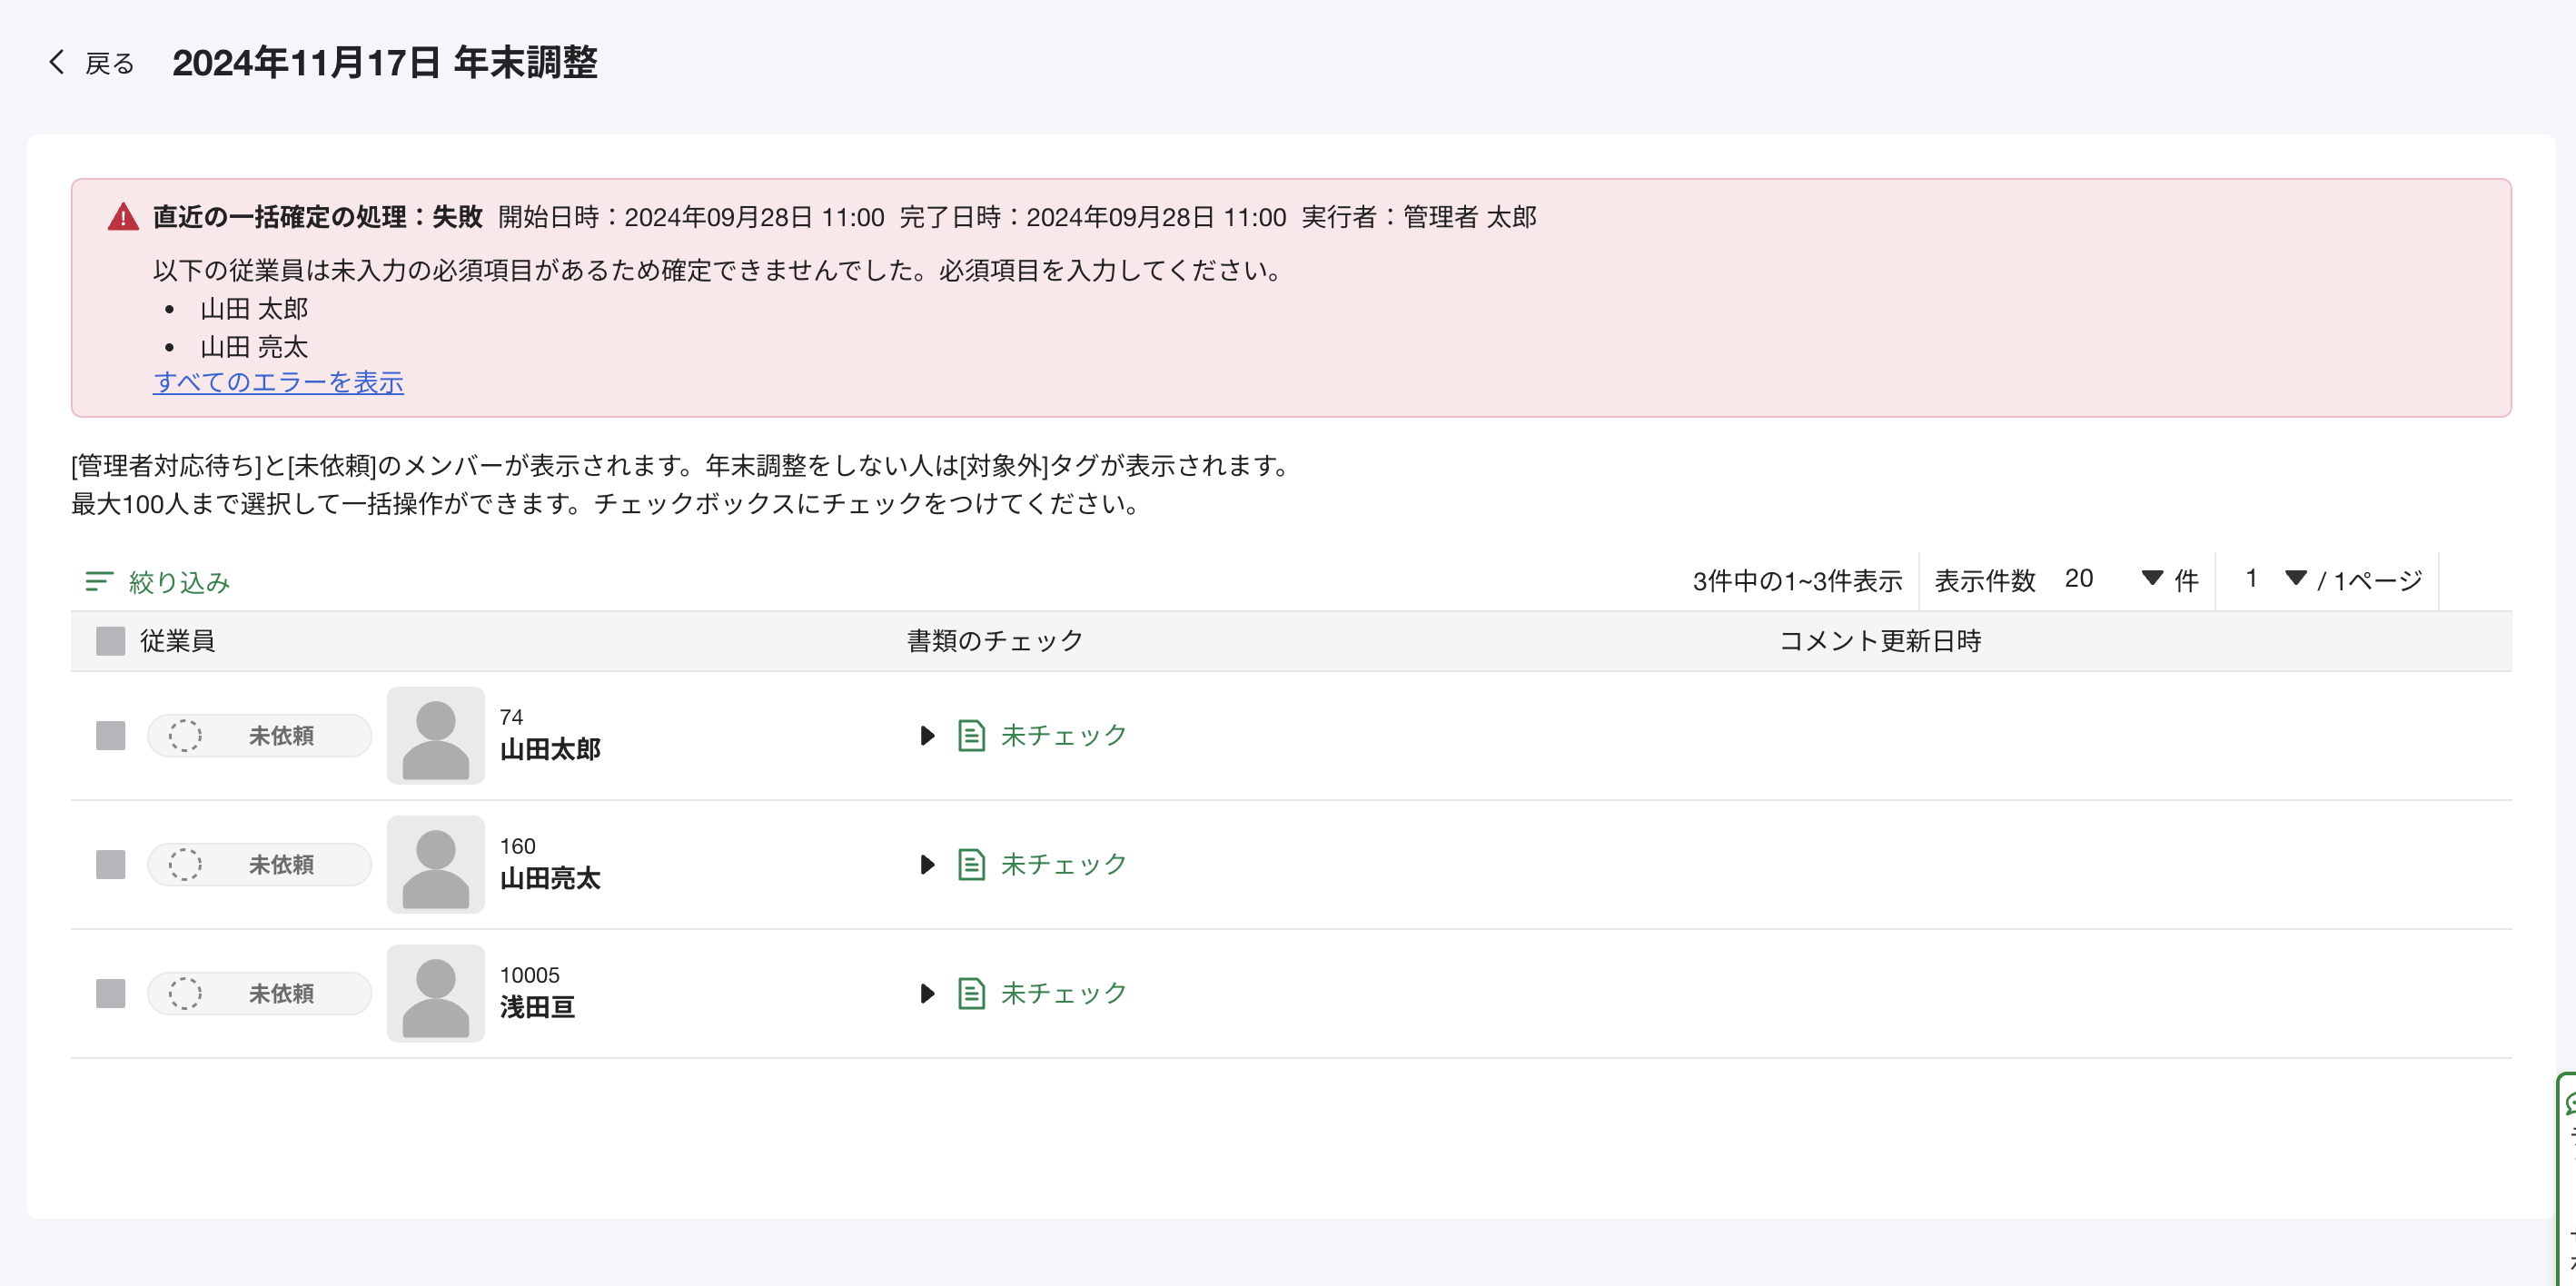Click the 絞り込み filter lines icon
This screenshot has width=2576, height=1286.
click(98, 581)
